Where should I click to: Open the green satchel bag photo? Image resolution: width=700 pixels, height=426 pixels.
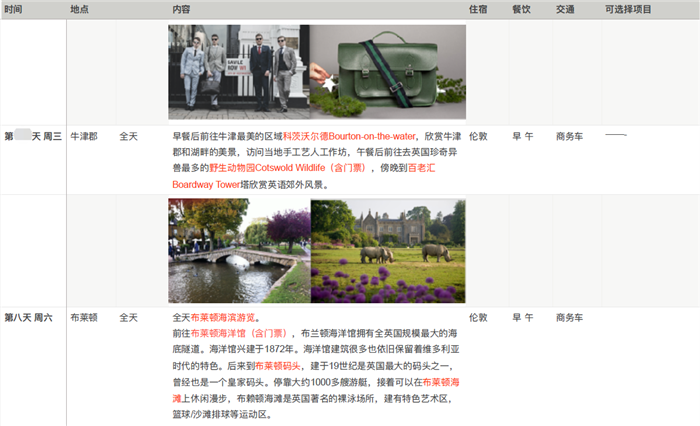(388, 71)
